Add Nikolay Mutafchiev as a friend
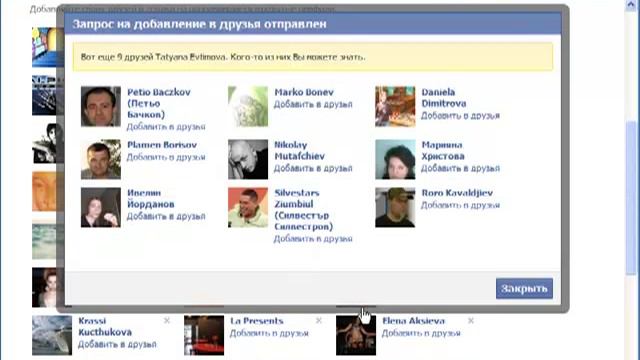The height and width of the screenshot is (360, 640). [313, 168]
